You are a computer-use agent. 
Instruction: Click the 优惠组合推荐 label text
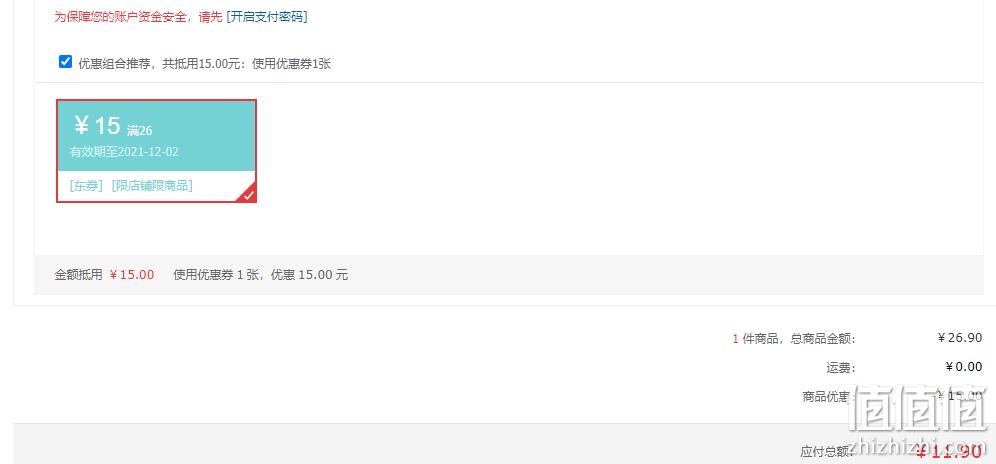[x=205, y=64]
